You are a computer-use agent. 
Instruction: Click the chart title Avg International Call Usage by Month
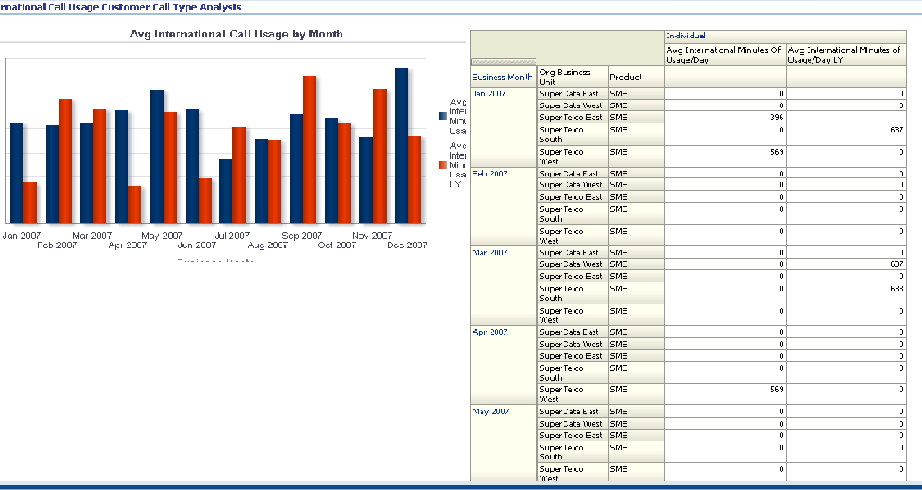click(236, 34)
